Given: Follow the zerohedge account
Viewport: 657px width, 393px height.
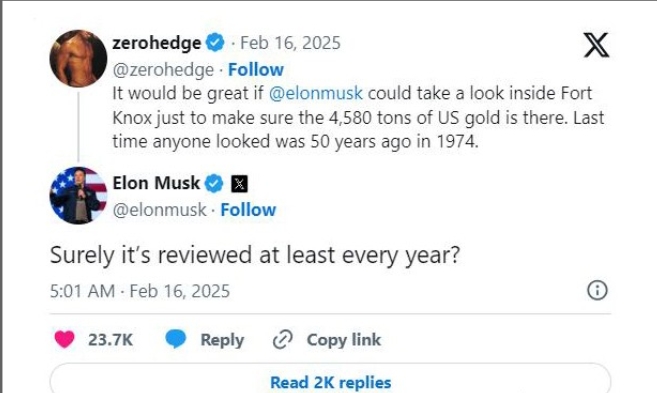Looking at the screenshot, I should click(256, 70).
